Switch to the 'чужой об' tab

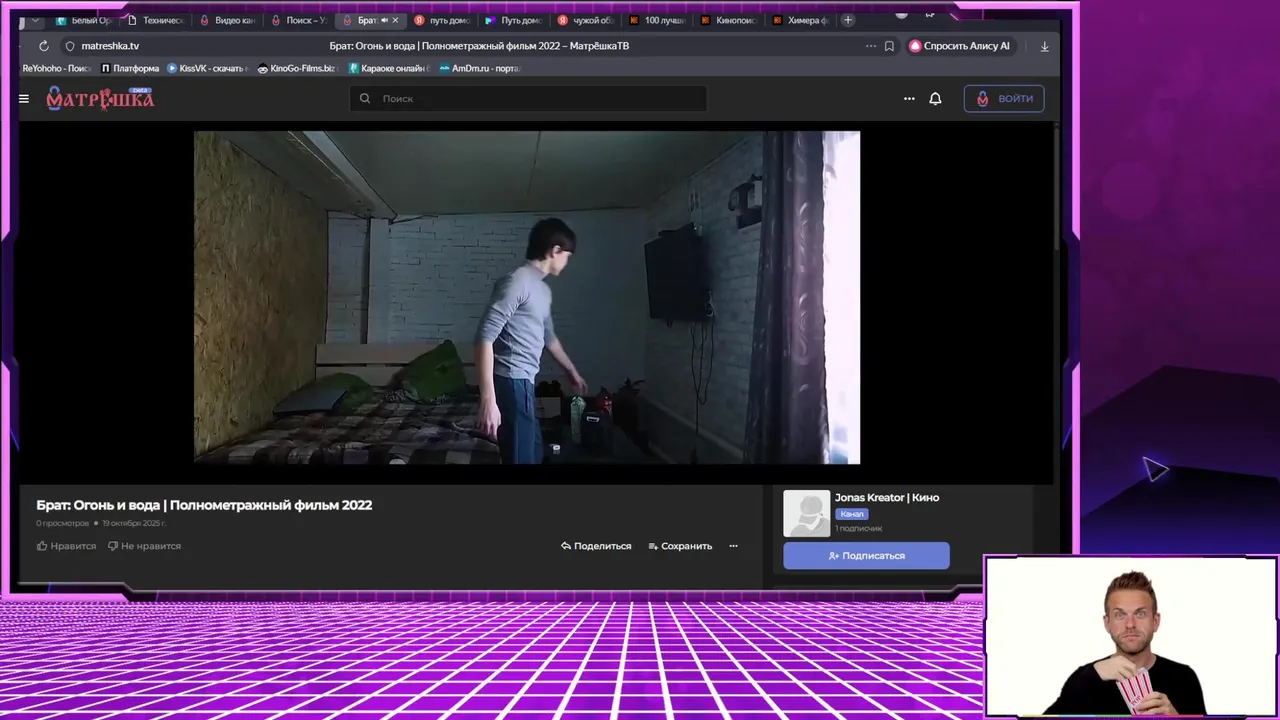(x=586, y=20)
